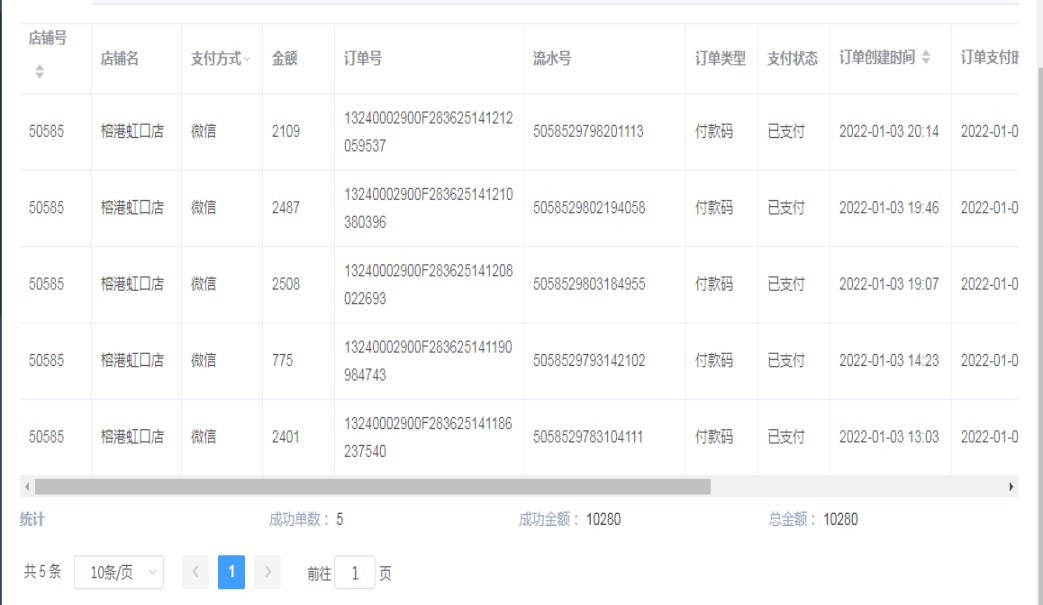Click the 2022-01-03 19:46 creation time cell

tap(888, 208)
